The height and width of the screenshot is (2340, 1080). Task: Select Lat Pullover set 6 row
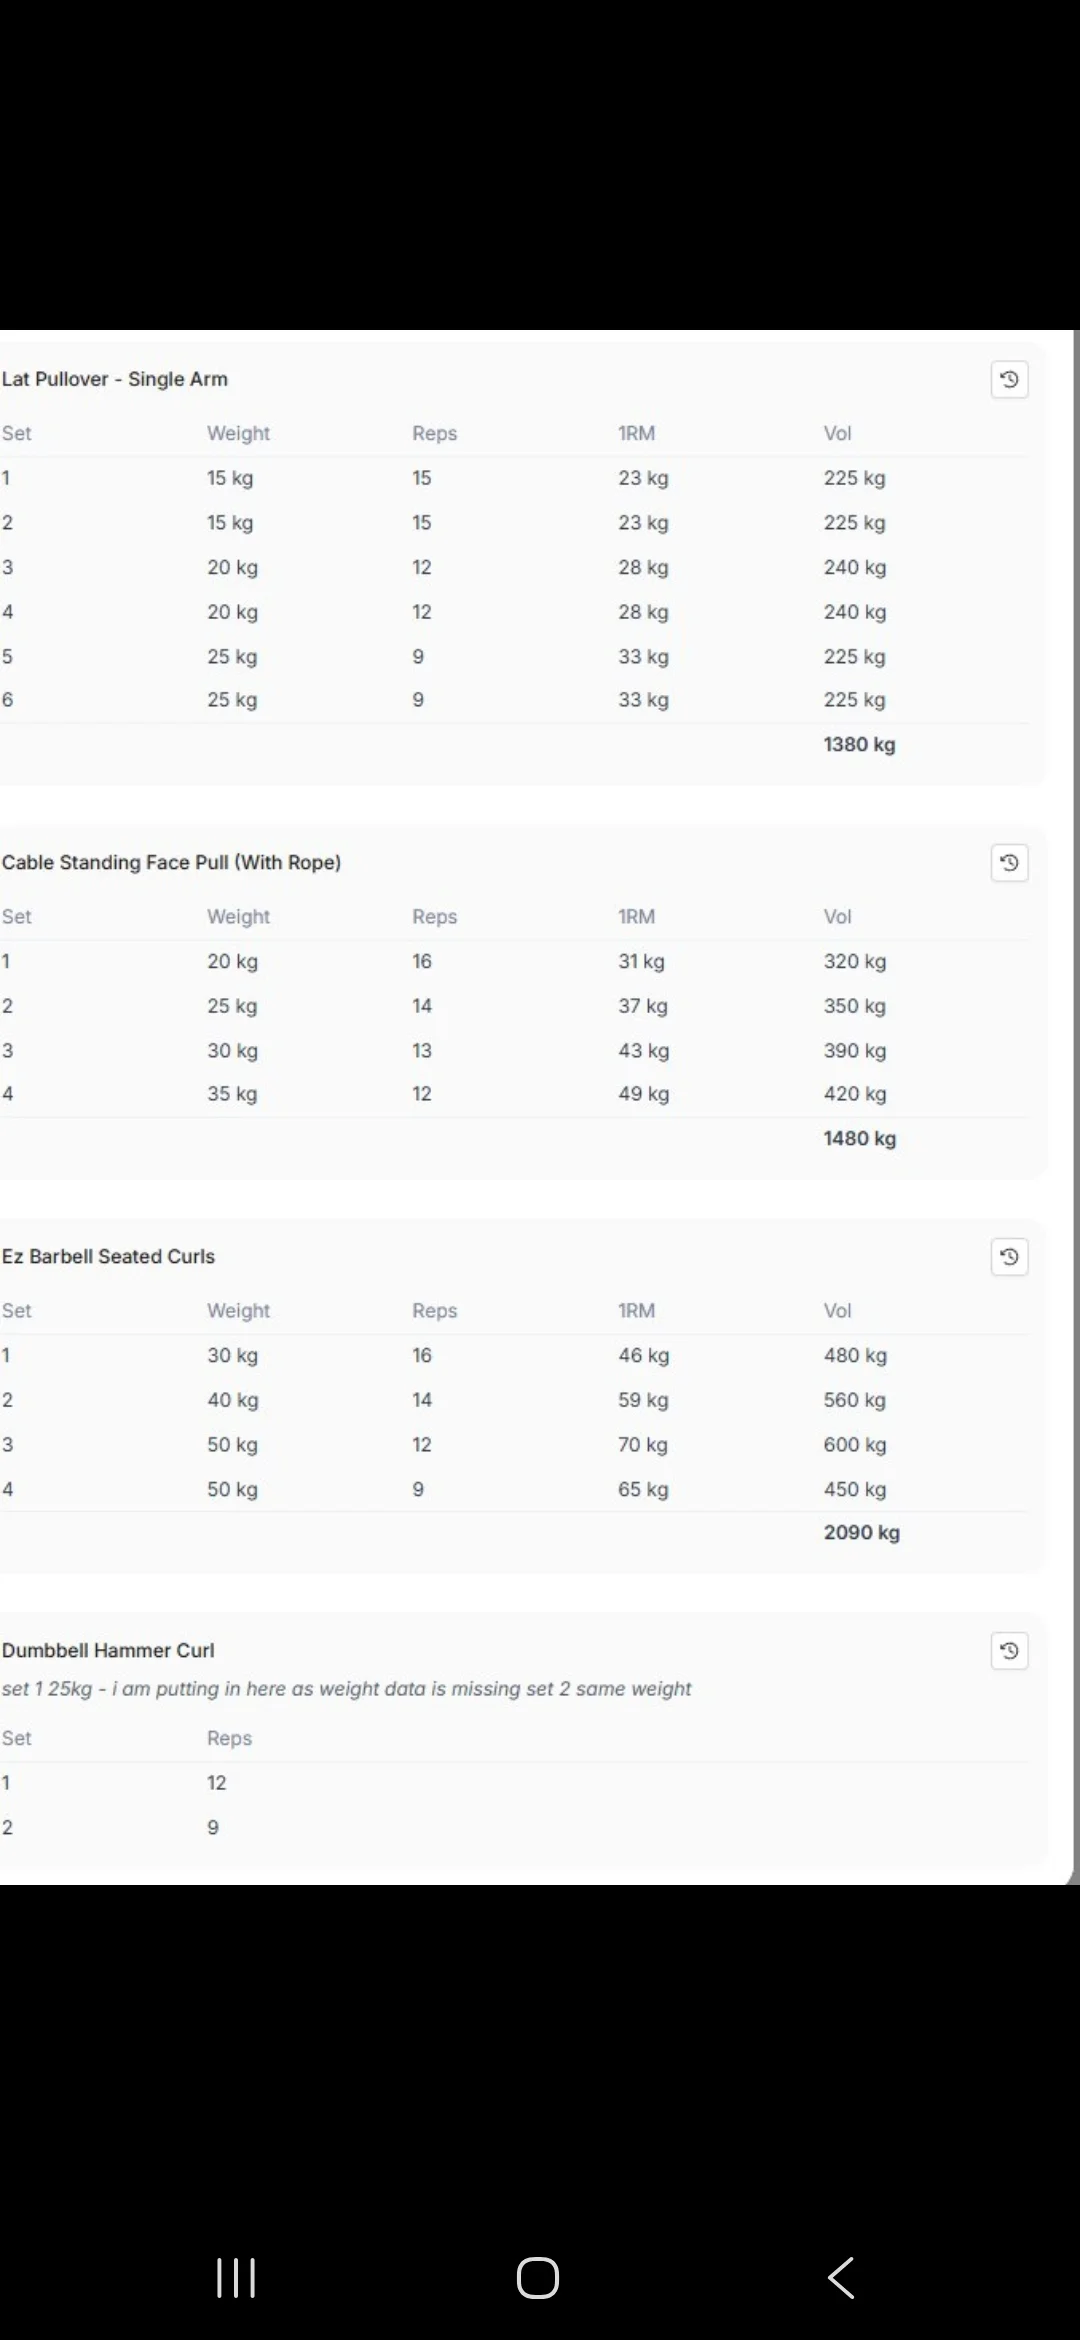515,700
